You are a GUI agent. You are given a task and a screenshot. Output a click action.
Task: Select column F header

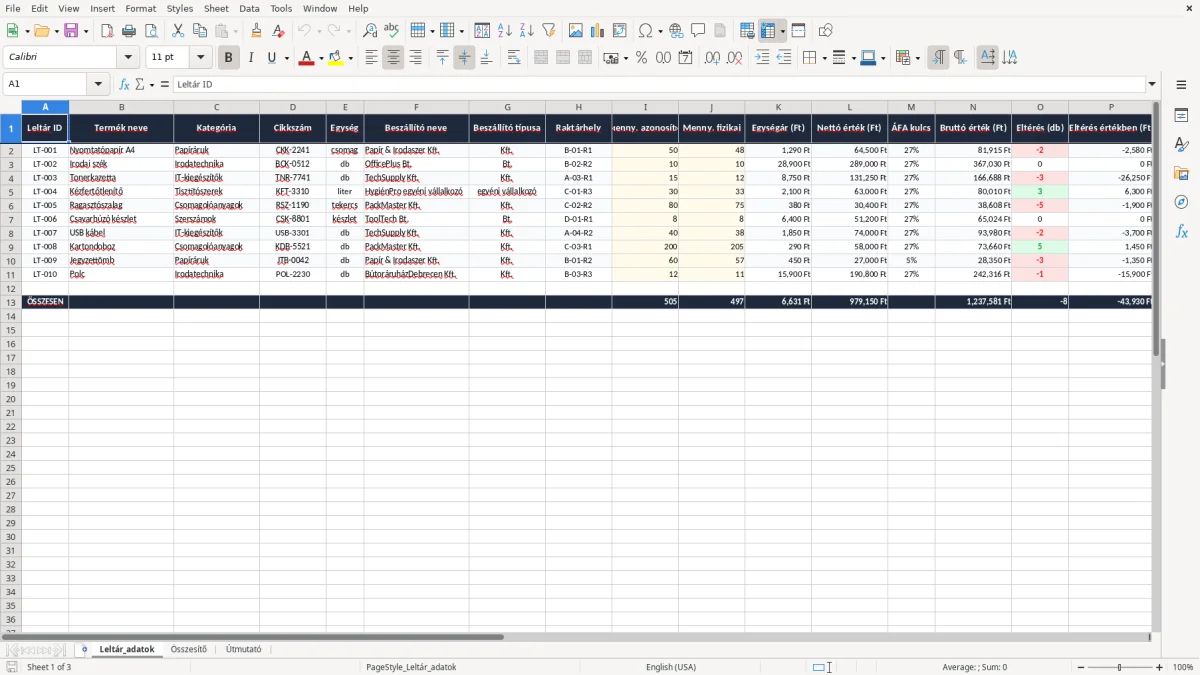click(x=416, y=106)
